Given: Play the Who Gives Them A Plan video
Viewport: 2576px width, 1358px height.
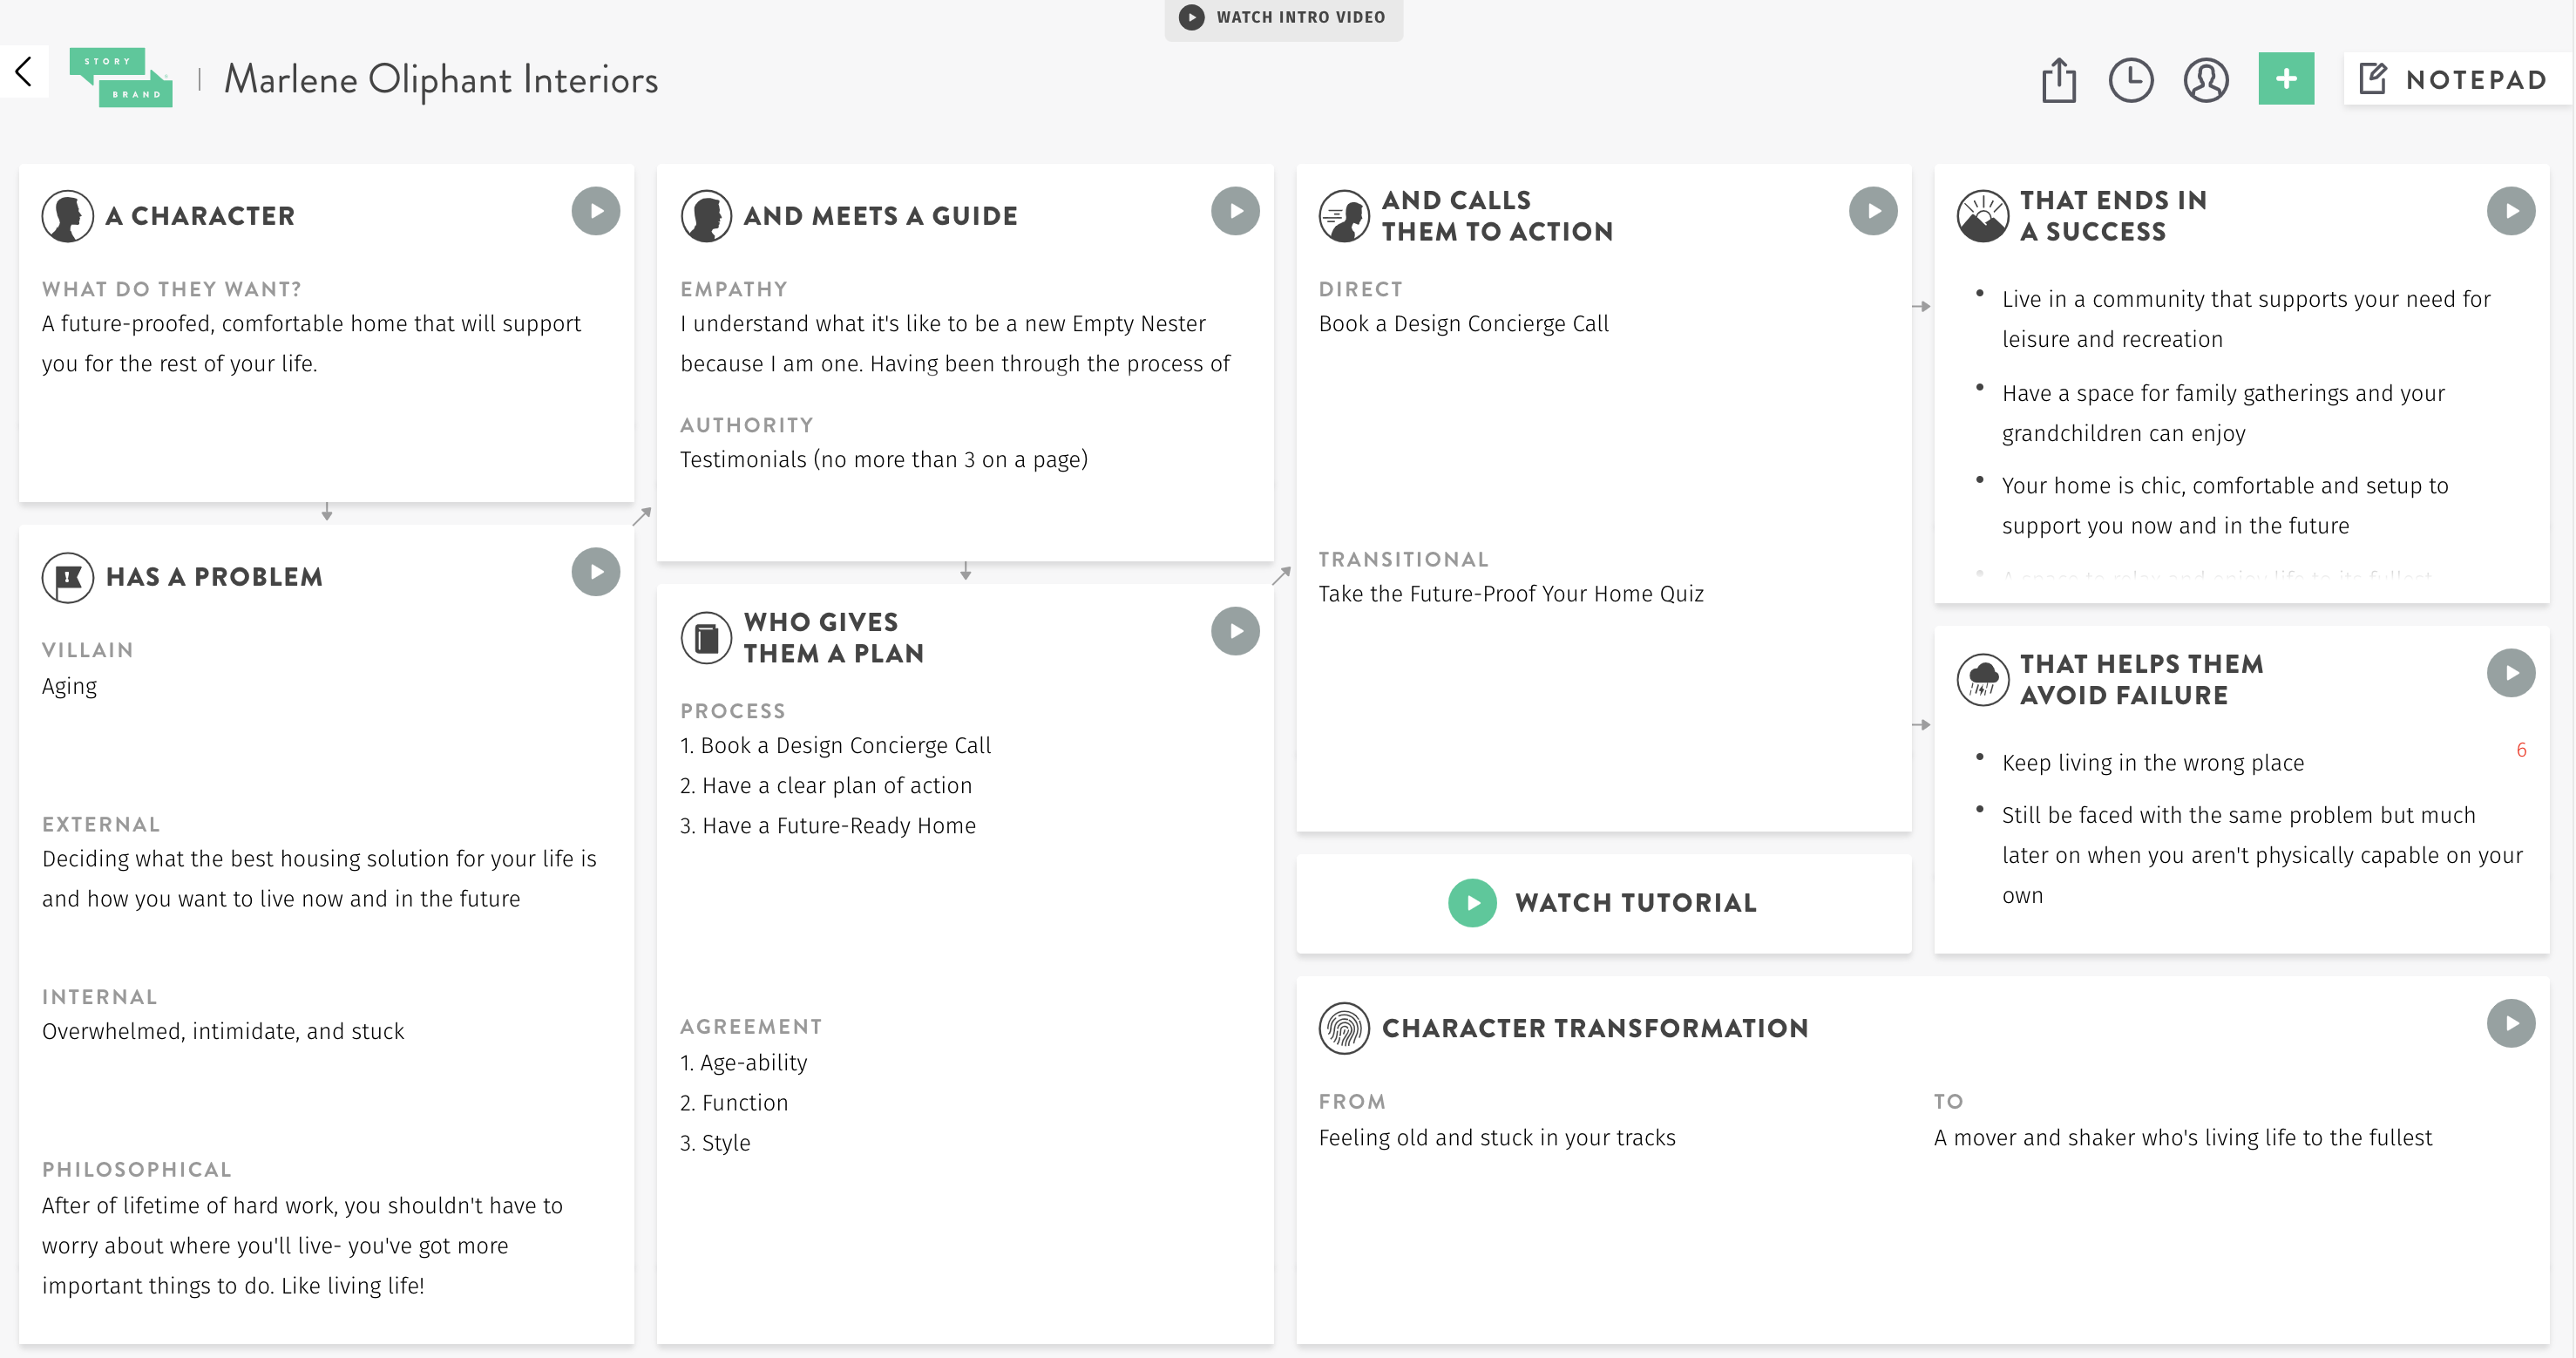Looking at the screenshot, I should tap(1235, 631).
